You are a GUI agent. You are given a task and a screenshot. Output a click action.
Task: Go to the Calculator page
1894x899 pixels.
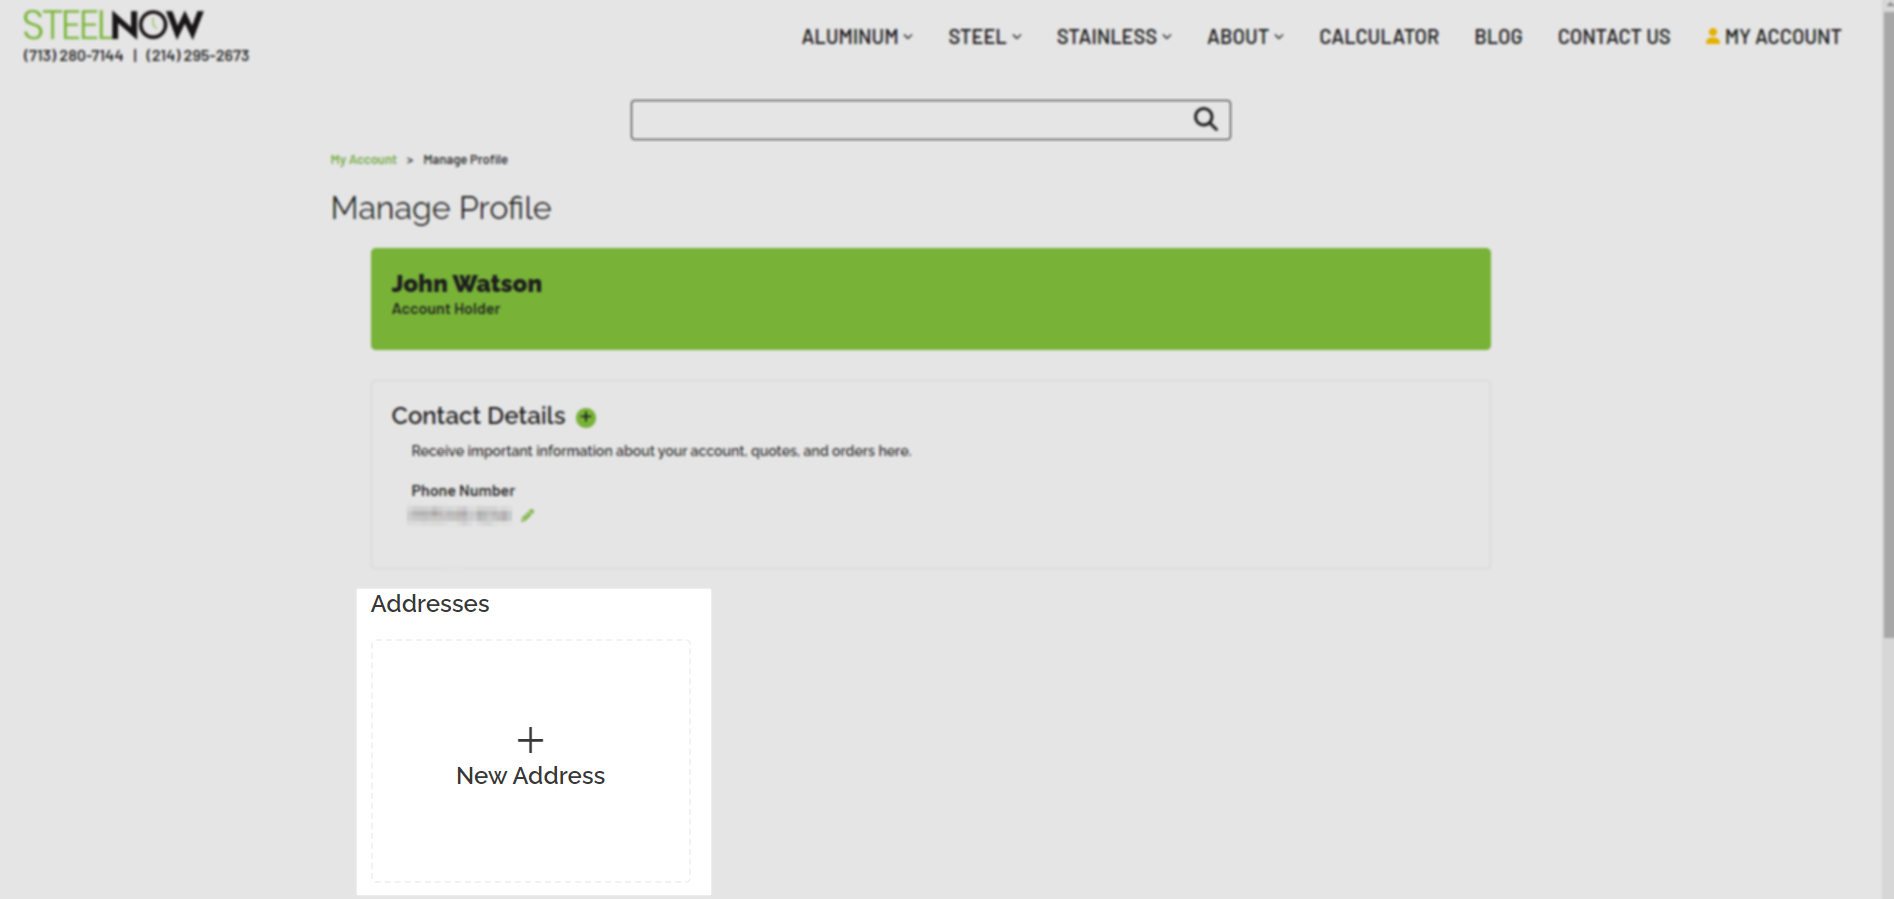(x=1378, y=37)
